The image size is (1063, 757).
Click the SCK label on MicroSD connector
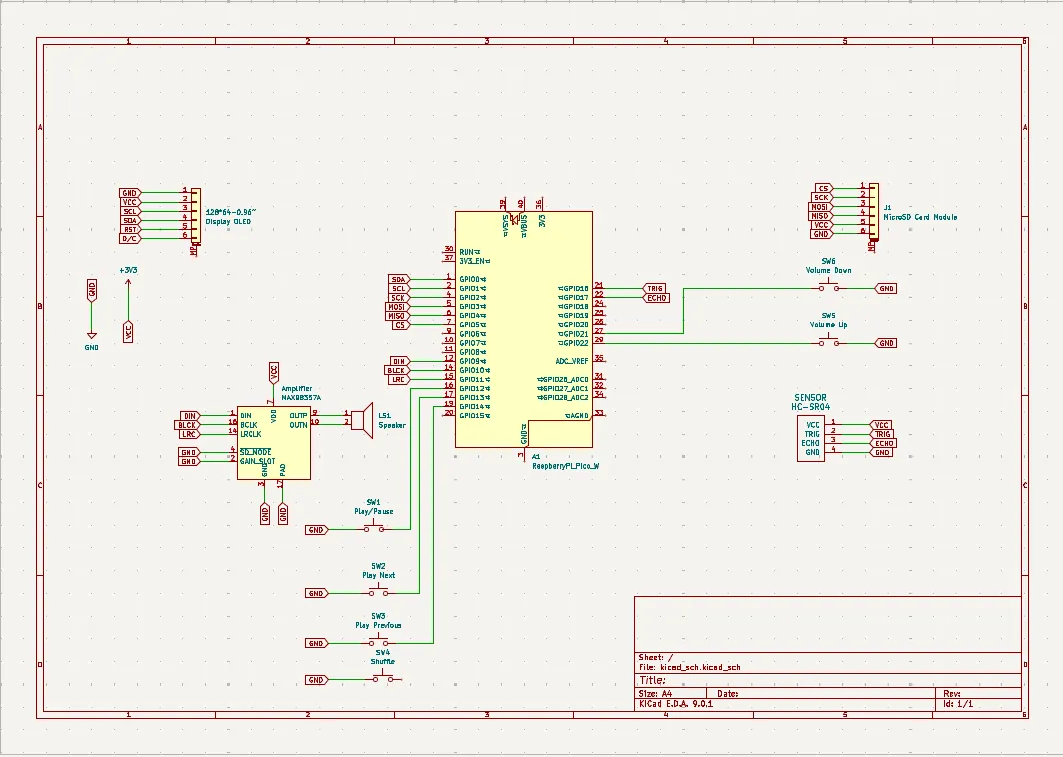821,198
